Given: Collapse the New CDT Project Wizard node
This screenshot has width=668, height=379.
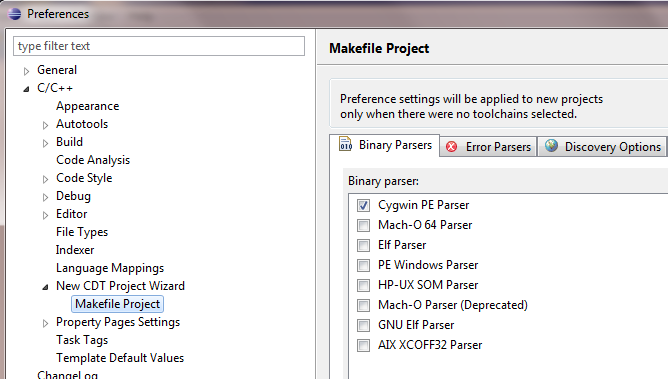Looking at the screenshot, I should 45,287.
